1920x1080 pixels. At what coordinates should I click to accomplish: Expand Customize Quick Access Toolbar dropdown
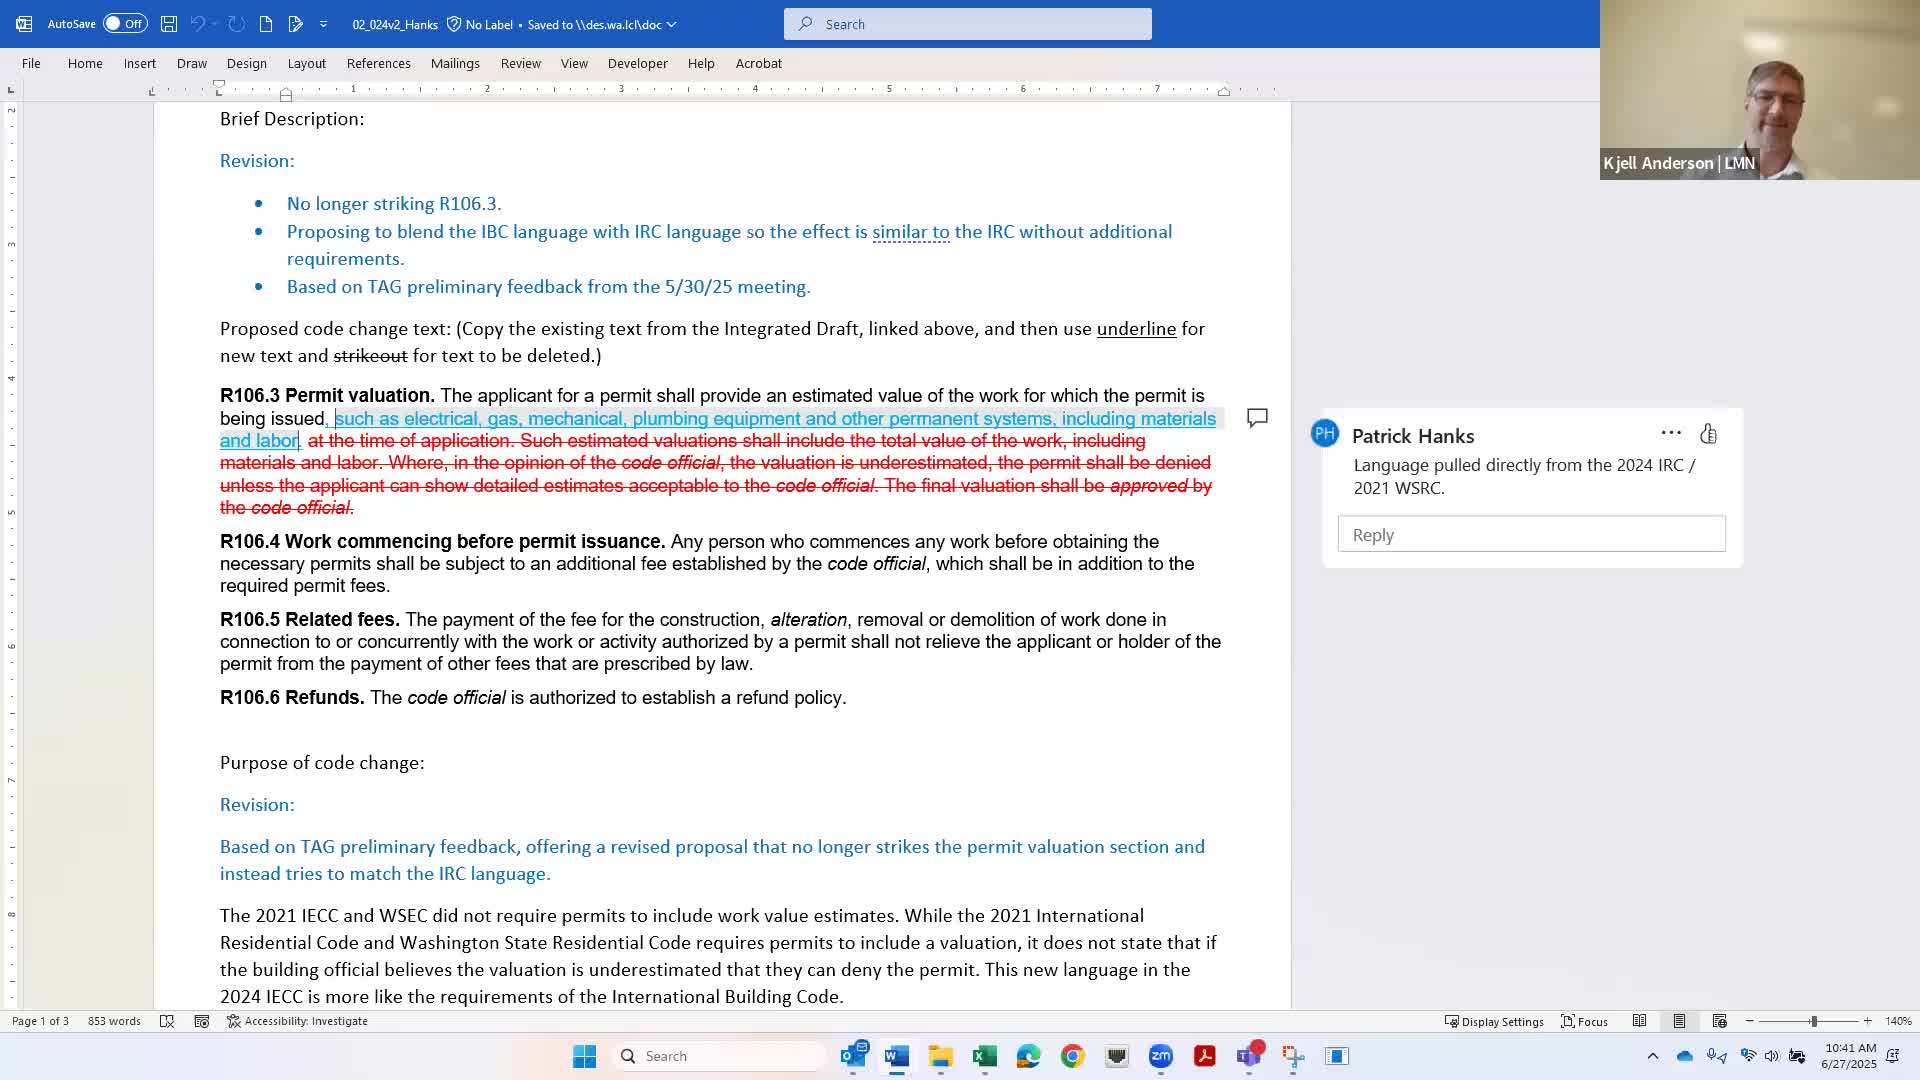(x=323, y=24)
